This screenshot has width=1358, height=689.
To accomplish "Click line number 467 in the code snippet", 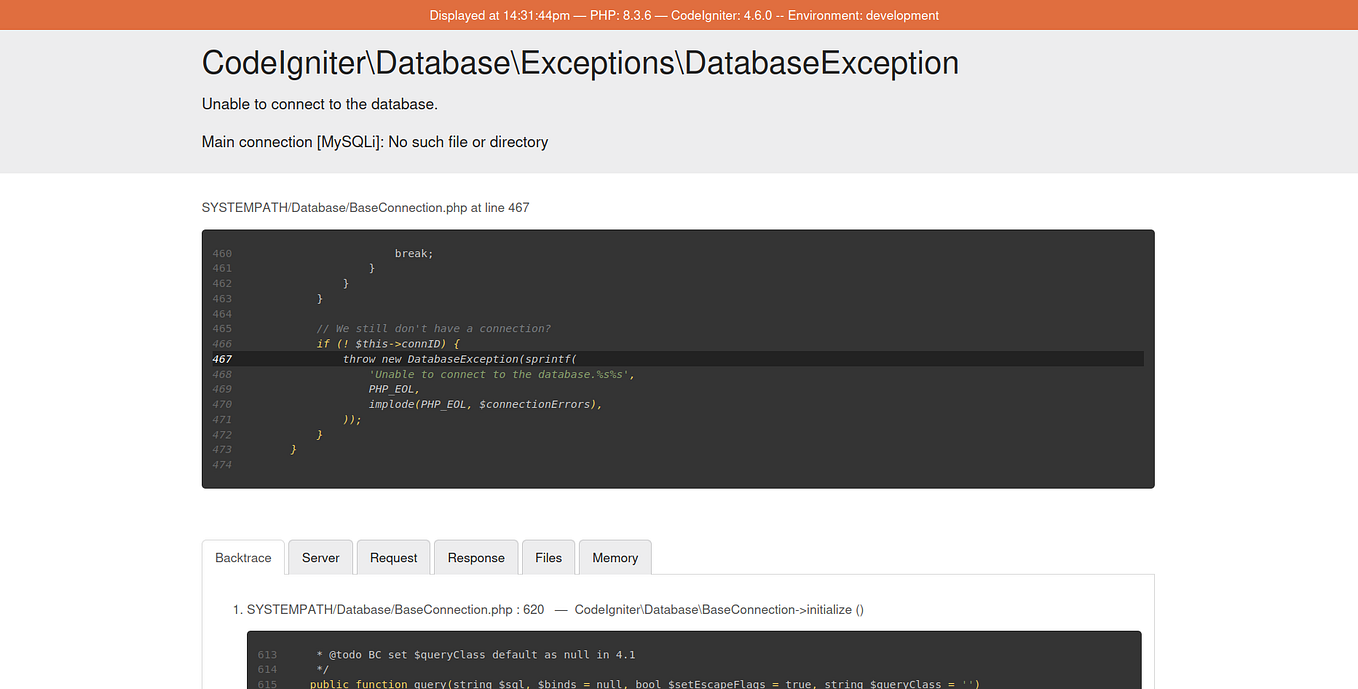I will (222, 358).
